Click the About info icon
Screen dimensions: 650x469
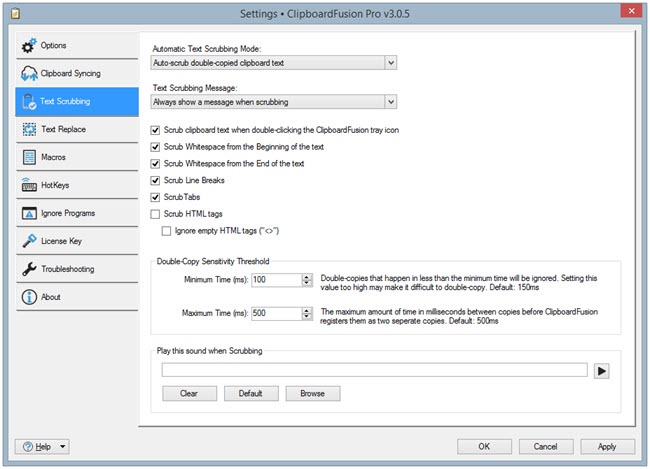point(29,297)
